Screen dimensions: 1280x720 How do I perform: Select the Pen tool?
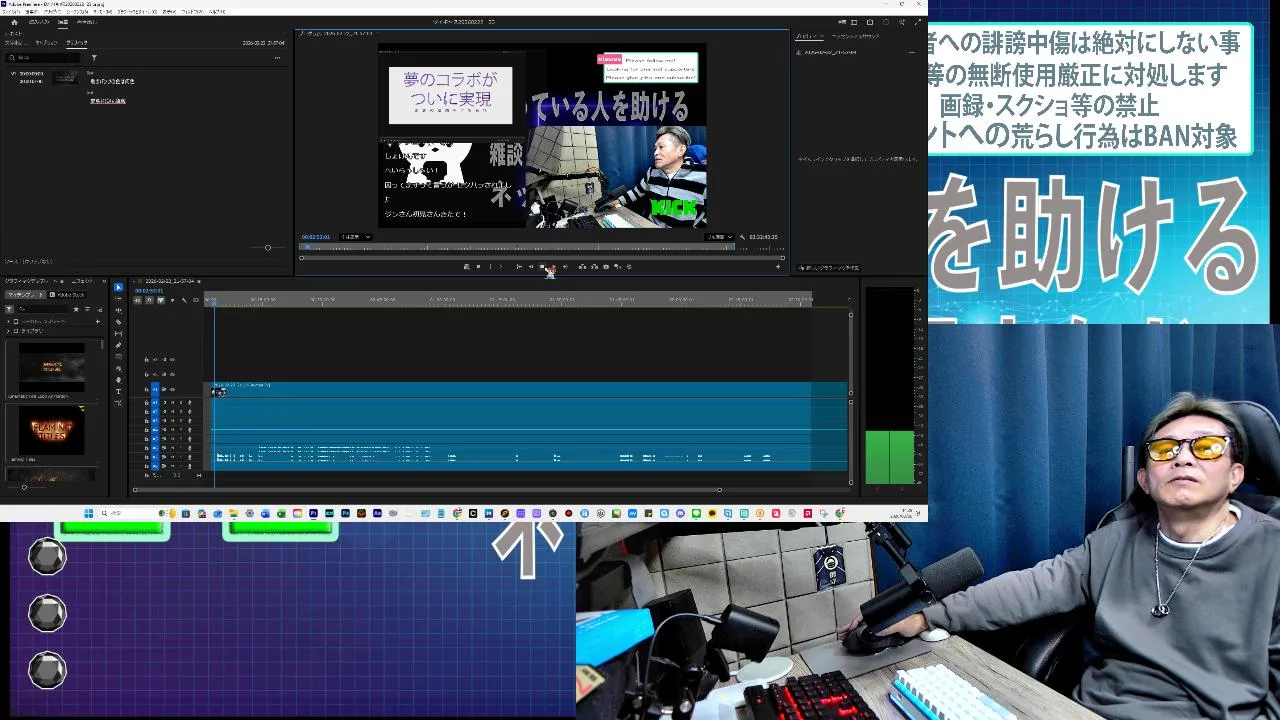point(119,345)
